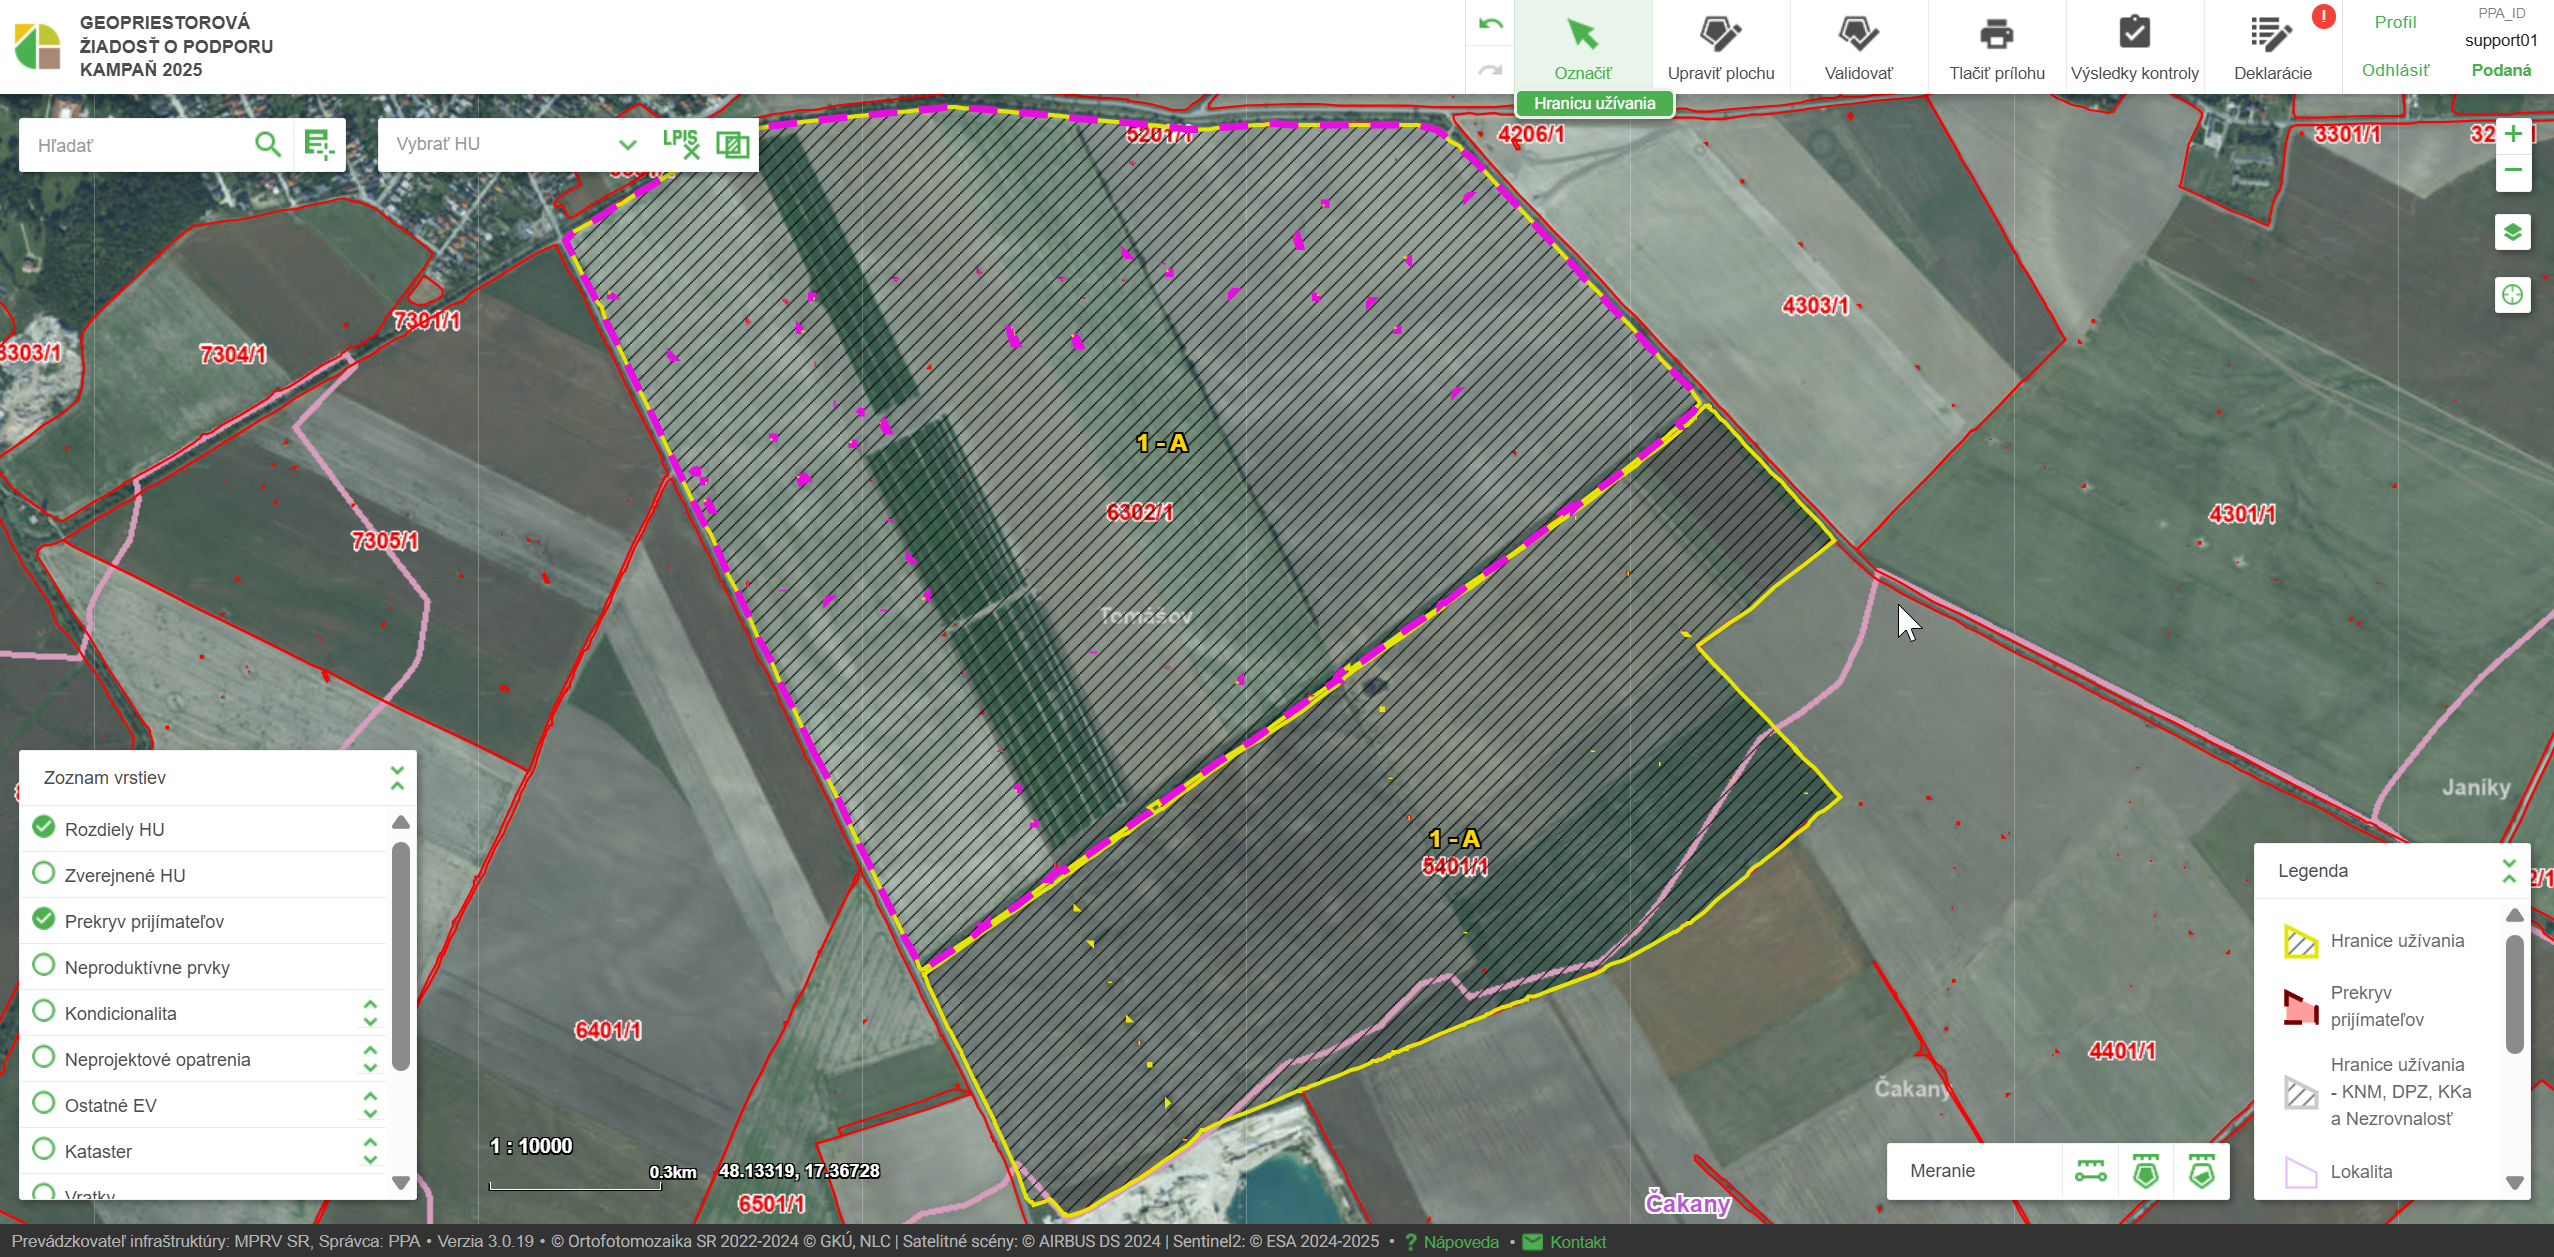Disable the Rozdiely HU layer
Image resolution: width=2554 pixels, height=1257 pixels.
point(43,827)
